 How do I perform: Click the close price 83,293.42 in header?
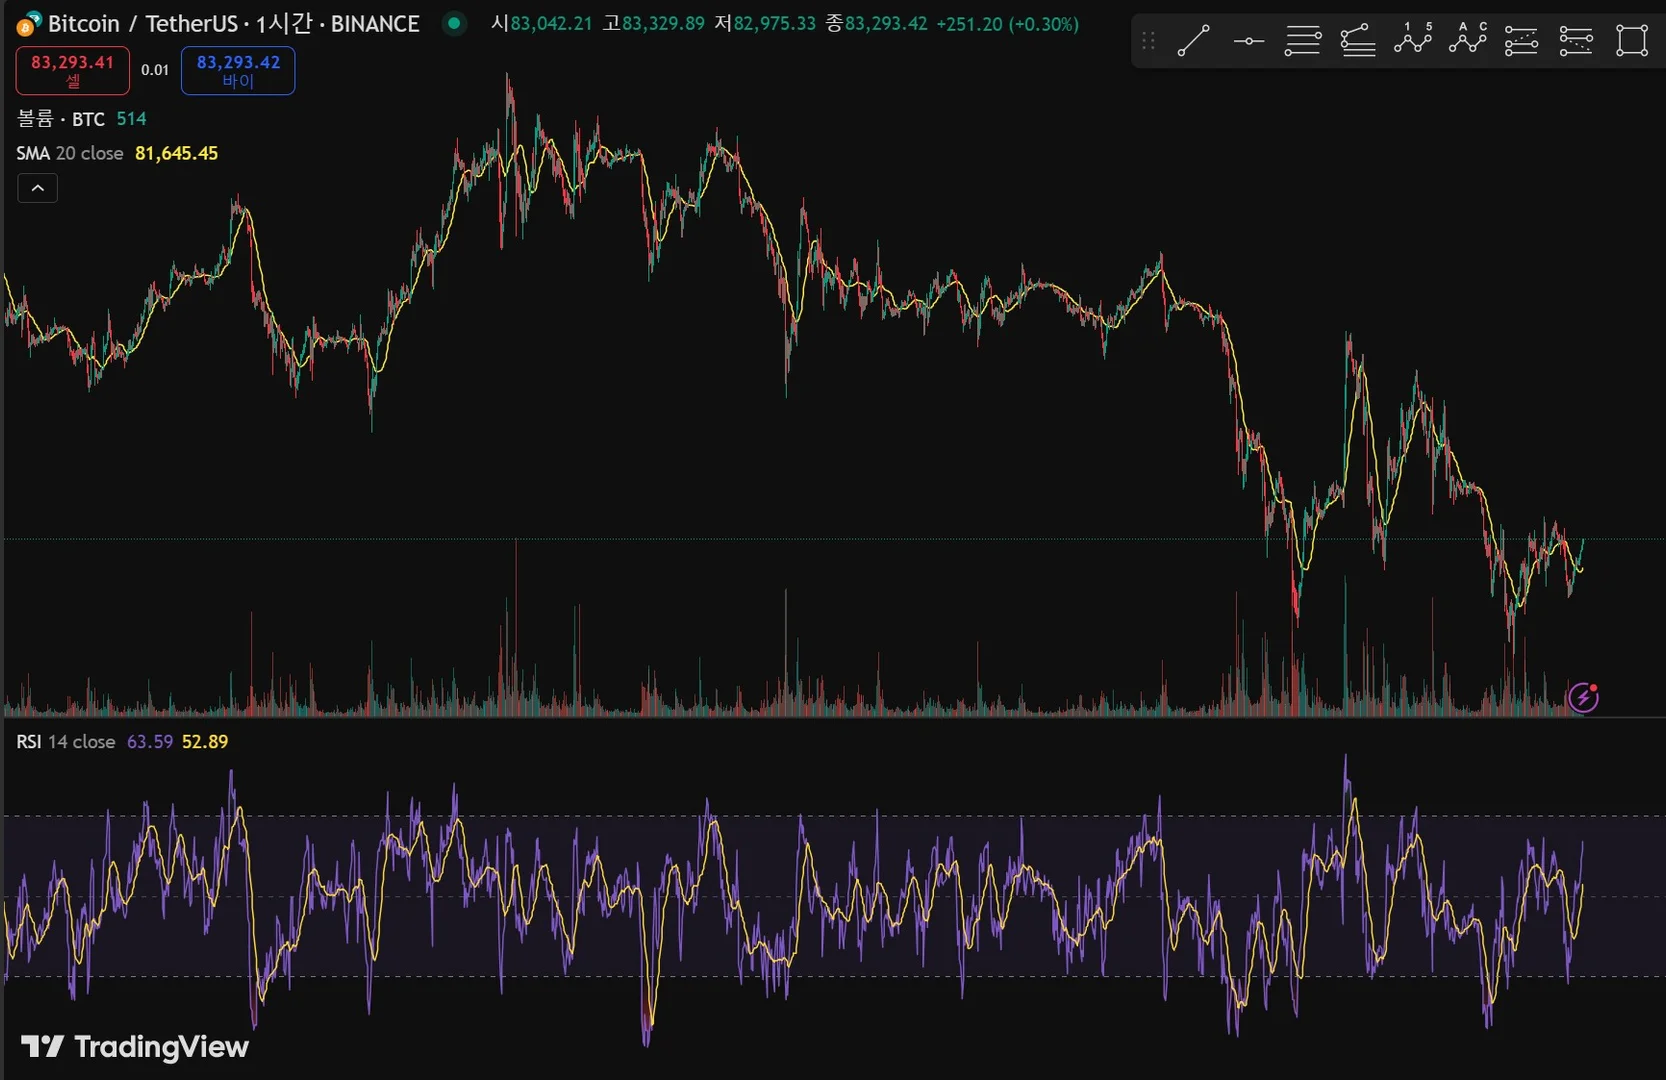[886, 24]
